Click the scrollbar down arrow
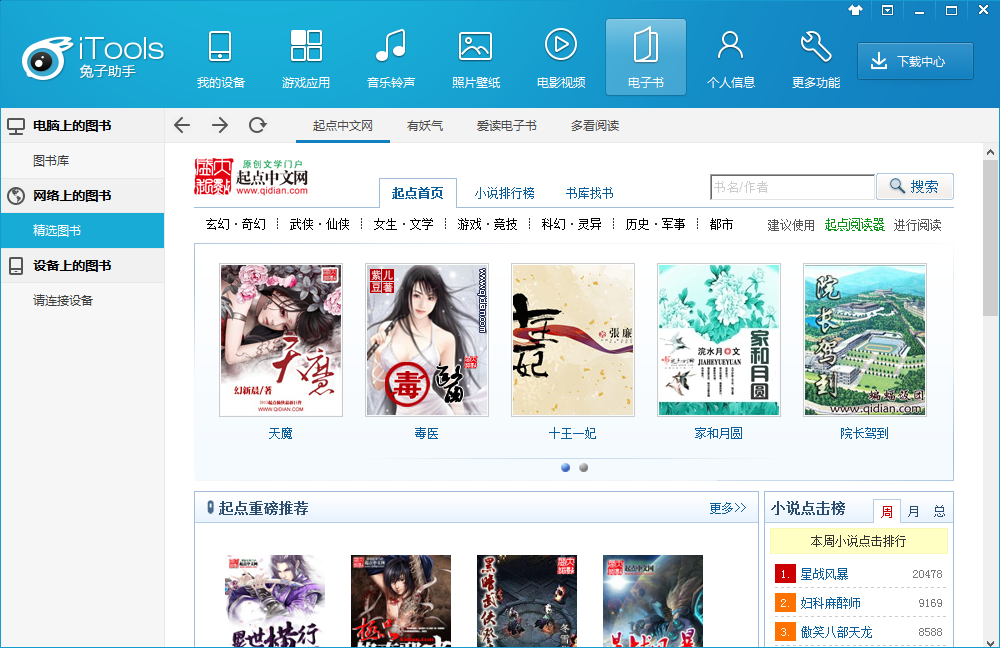Screen dimensions: 1000x648 [x=990, y=642]
